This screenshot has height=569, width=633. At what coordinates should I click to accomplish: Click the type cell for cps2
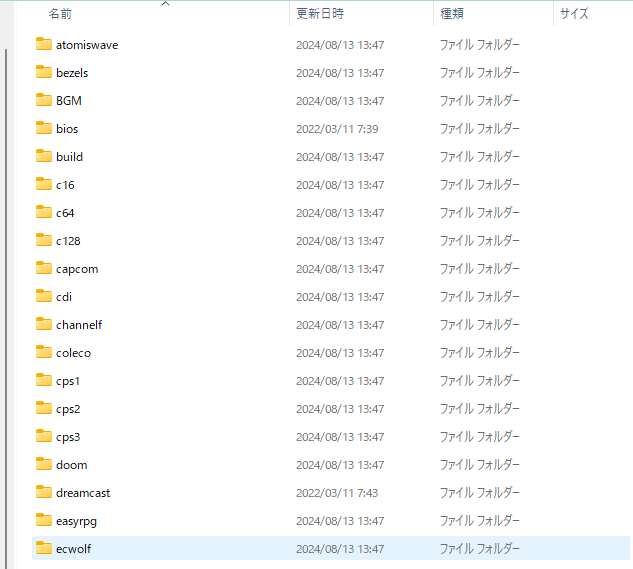[x=479, y=409]
